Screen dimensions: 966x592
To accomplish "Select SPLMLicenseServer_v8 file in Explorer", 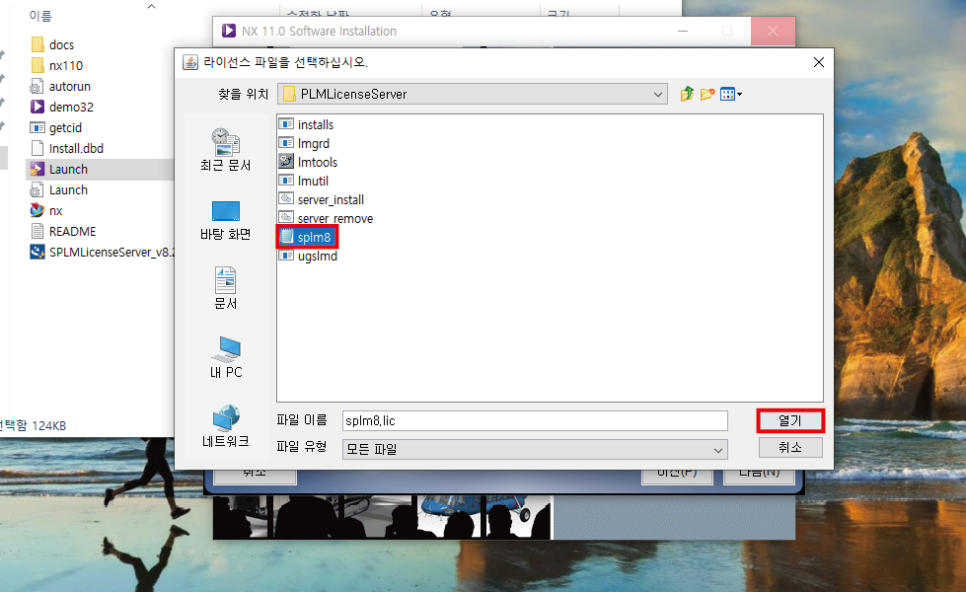I will click(x=102, y=252).
